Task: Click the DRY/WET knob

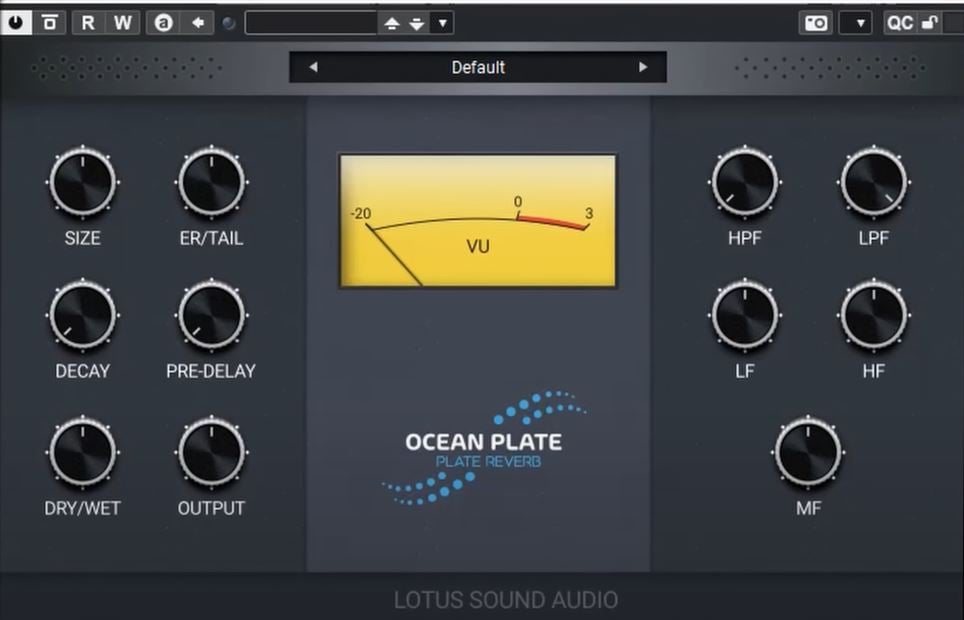Action: (x=82, y=453)
